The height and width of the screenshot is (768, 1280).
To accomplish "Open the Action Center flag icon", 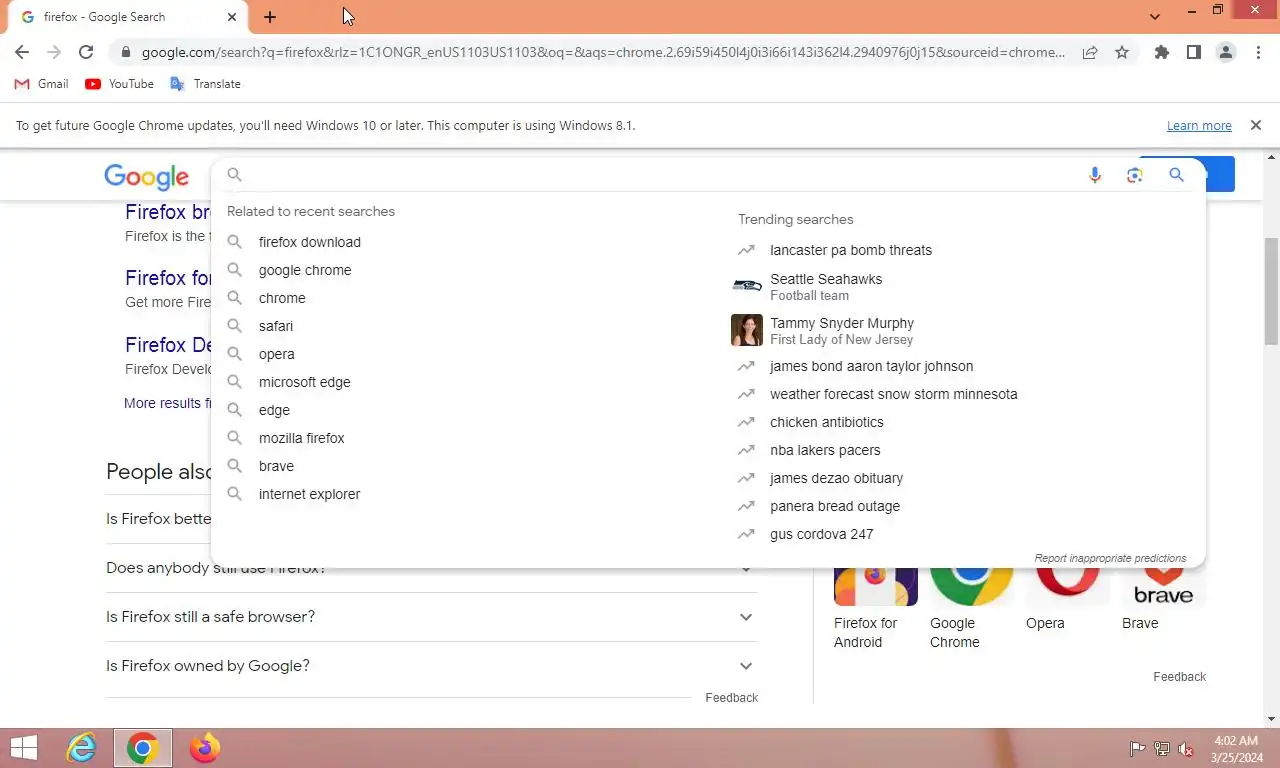I will (x=1137, y=748).
